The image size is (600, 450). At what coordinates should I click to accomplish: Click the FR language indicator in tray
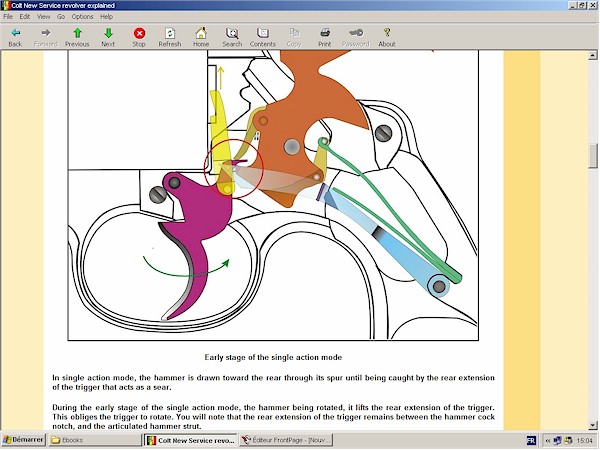(x=531, y=440)
